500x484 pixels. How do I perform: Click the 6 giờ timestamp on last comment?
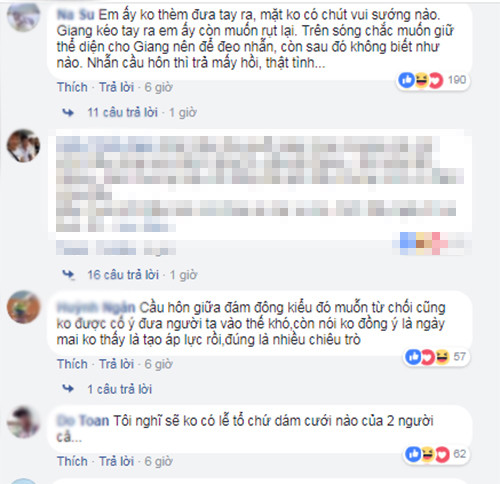[x=158, y=461]
